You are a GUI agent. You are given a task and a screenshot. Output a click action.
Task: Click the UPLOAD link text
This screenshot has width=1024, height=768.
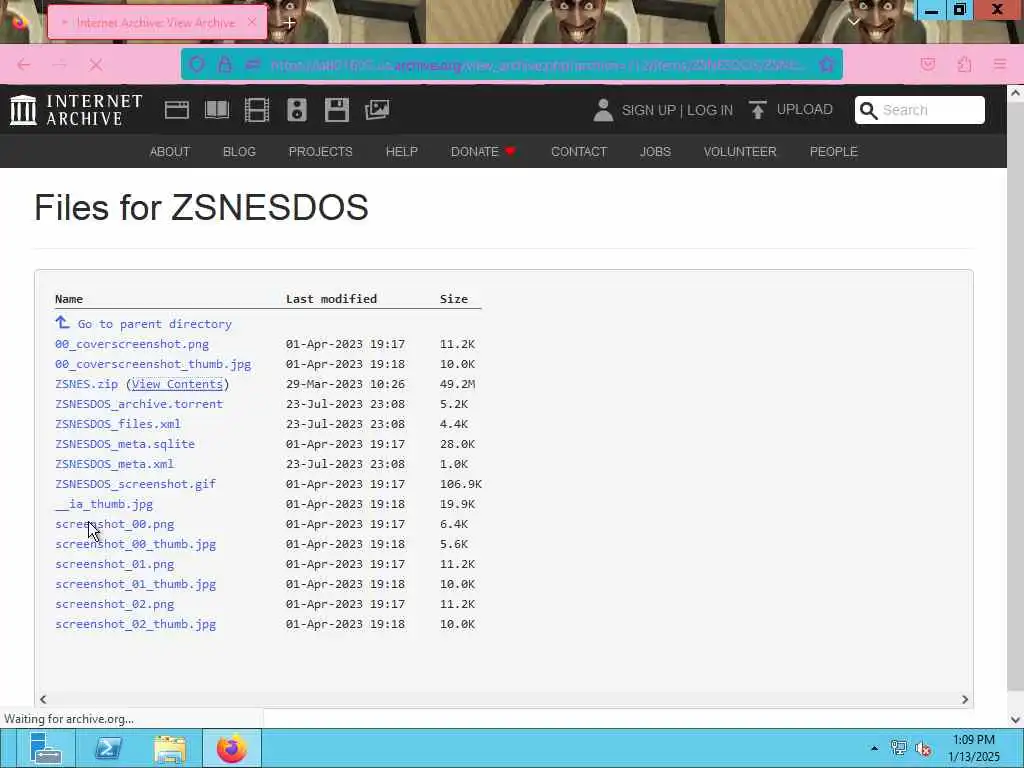pos(805,110)
